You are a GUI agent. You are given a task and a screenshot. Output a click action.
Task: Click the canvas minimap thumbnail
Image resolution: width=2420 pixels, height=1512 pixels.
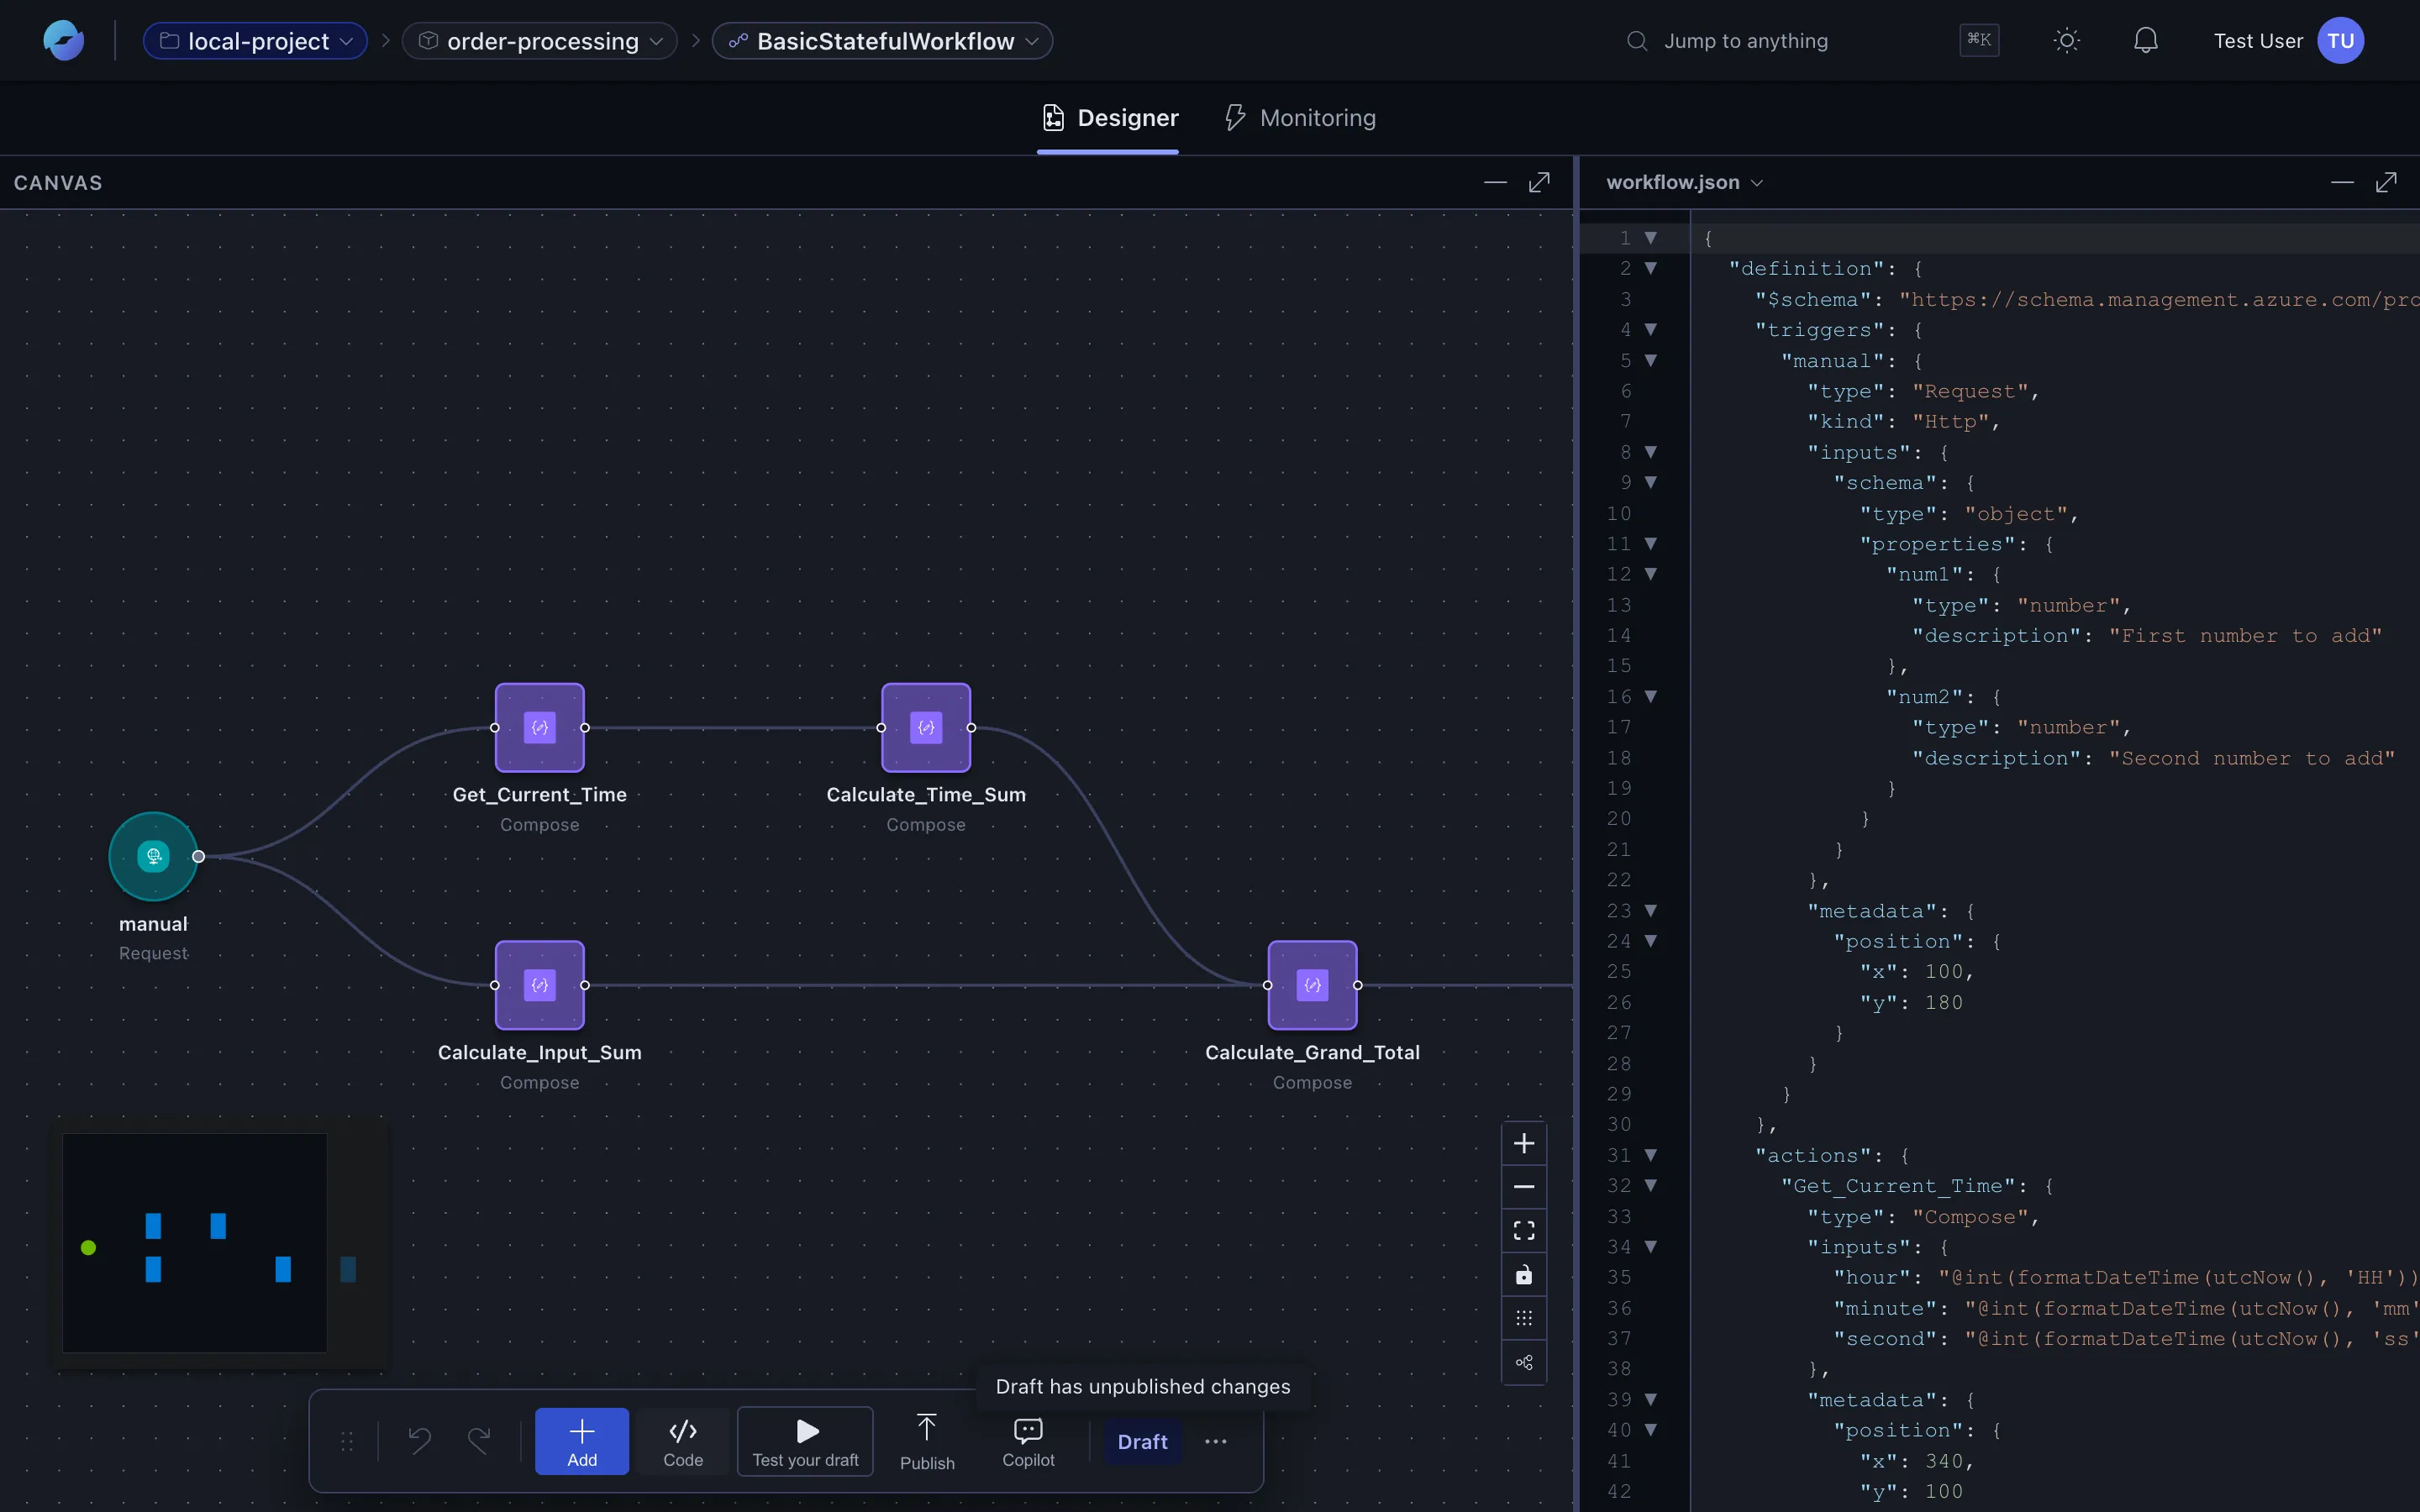pyautogui.click(x=220, y=1243)
